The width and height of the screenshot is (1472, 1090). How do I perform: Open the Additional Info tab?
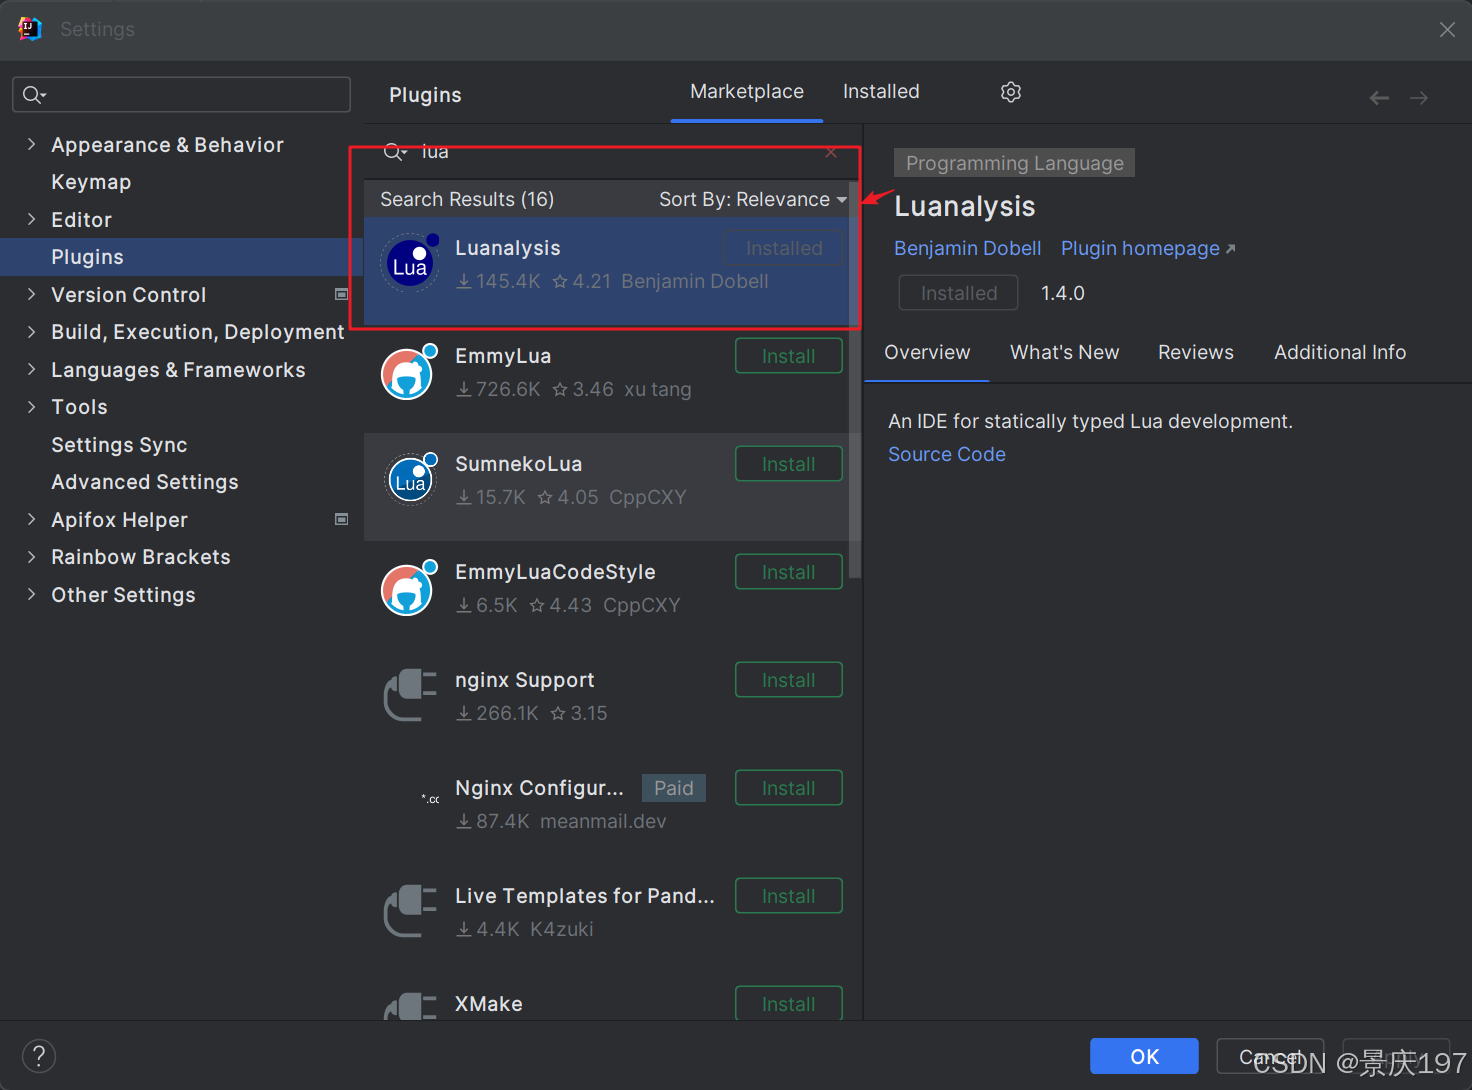(1340, 353)
